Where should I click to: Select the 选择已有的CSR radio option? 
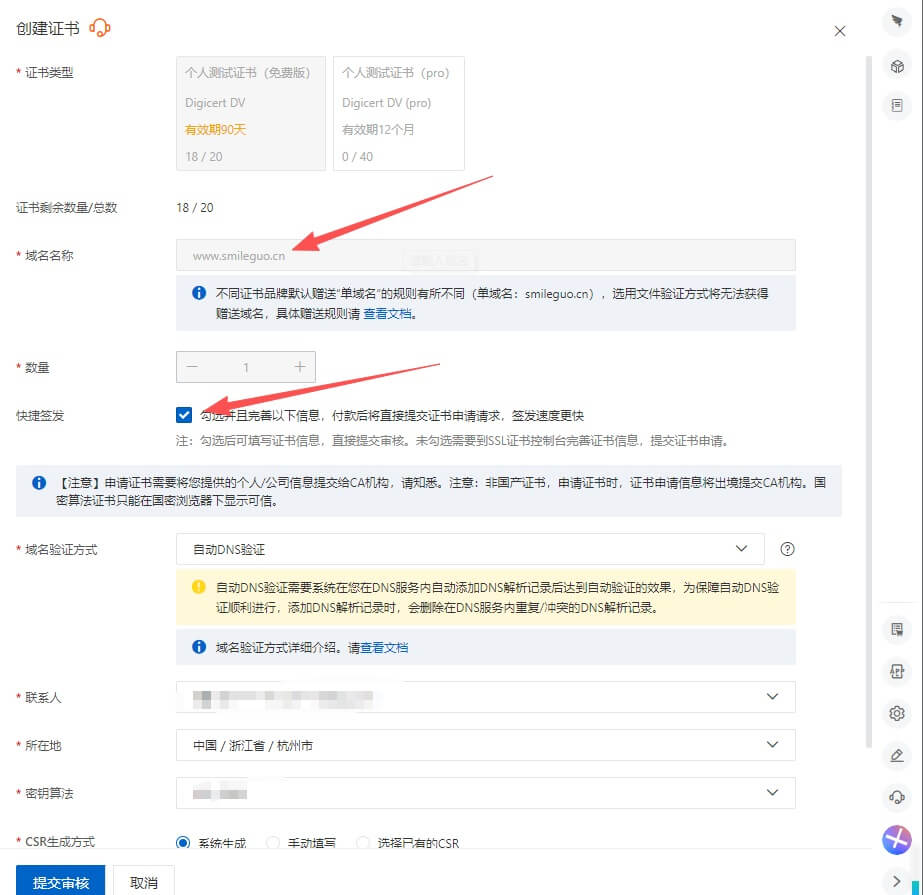point(363,843)
